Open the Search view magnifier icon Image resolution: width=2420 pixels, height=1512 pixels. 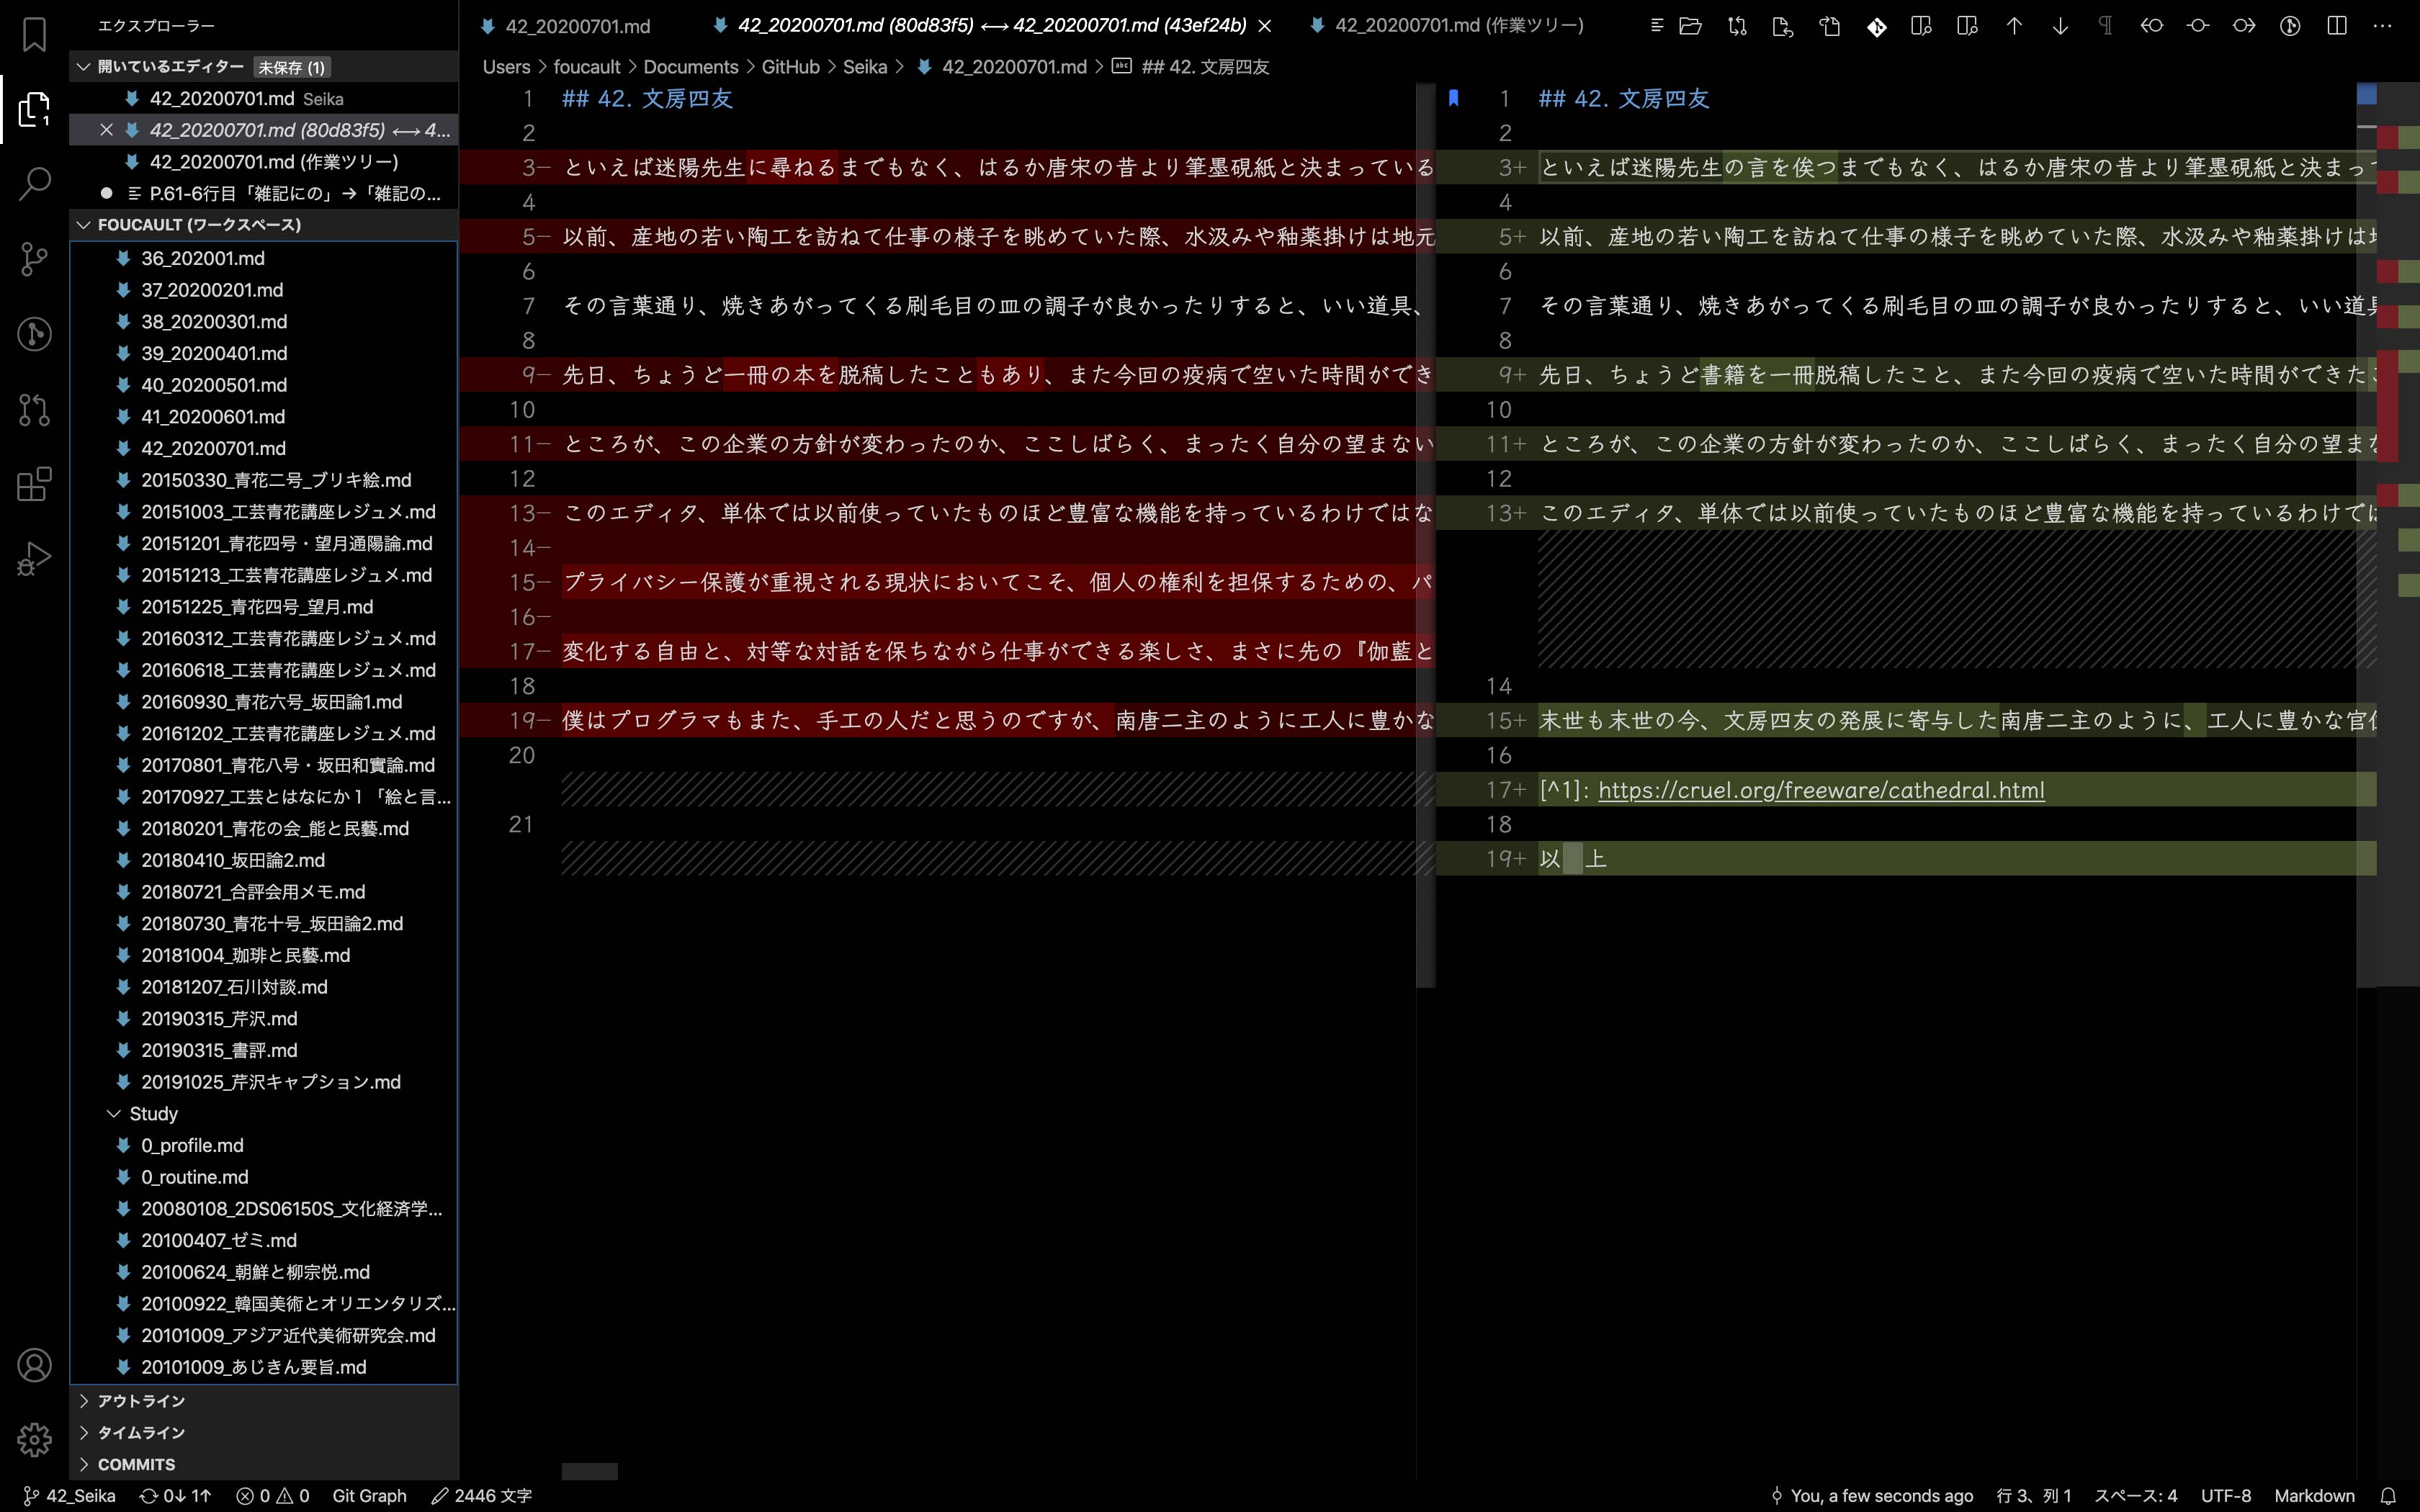[x=34, y=184]
